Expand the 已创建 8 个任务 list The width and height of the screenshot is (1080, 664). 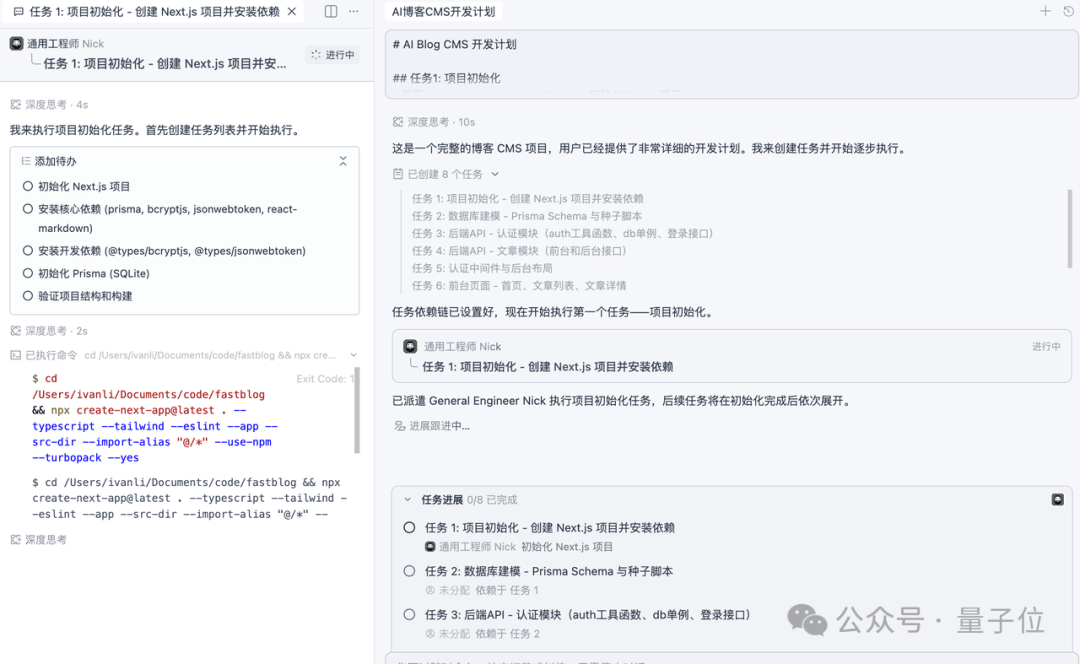(495, 173)
